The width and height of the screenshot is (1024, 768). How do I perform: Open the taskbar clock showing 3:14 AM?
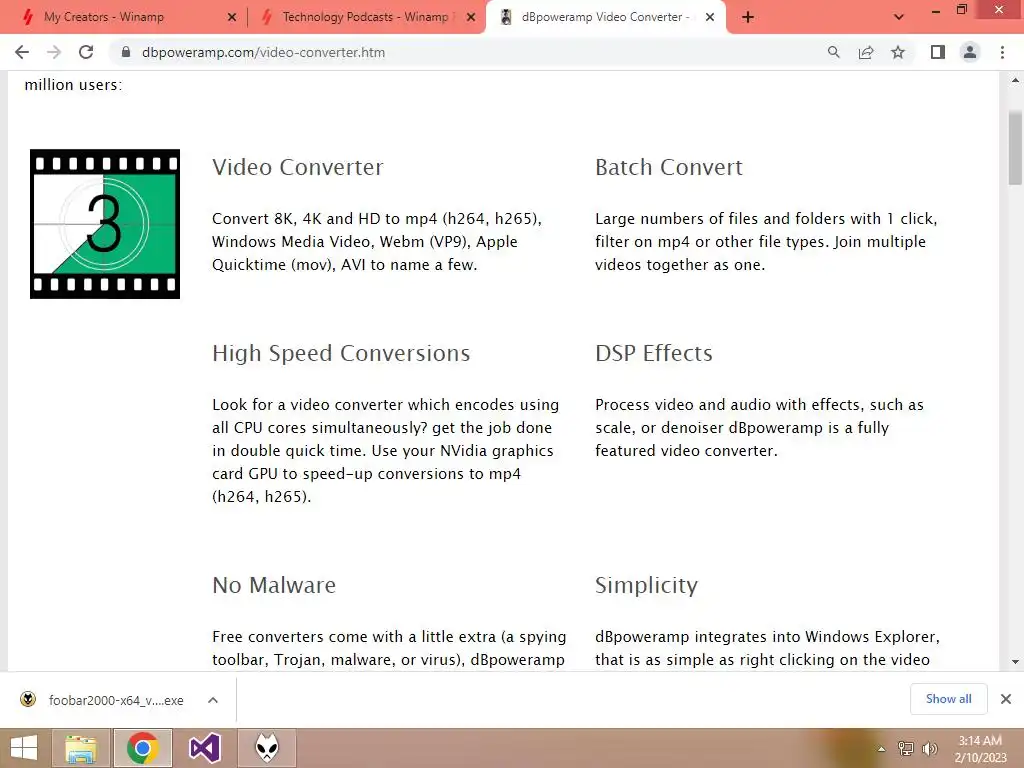click(980, 749)
